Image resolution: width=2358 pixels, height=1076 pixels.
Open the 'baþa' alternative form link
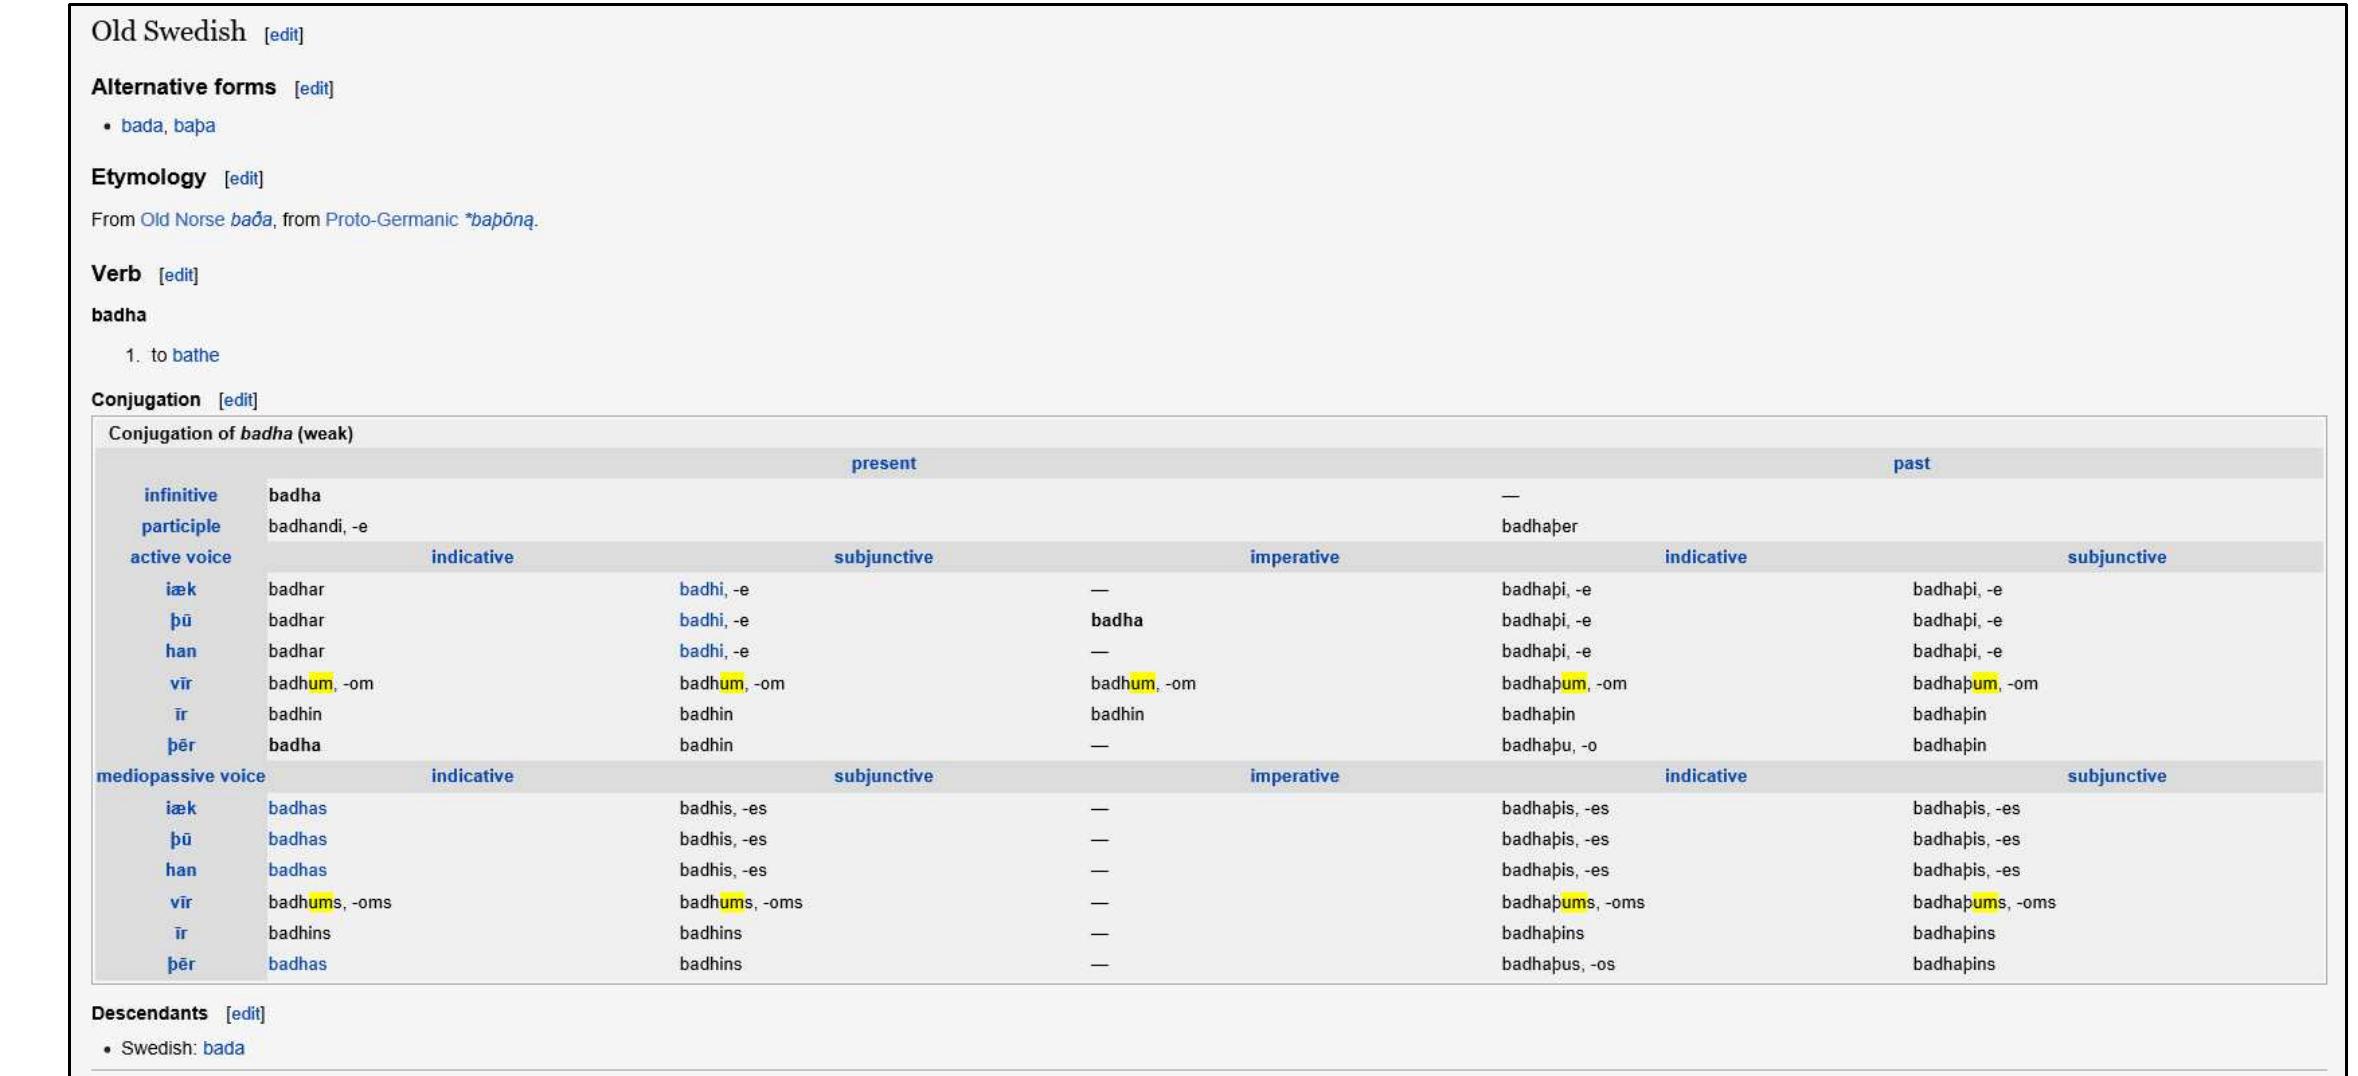click(194, 126)
